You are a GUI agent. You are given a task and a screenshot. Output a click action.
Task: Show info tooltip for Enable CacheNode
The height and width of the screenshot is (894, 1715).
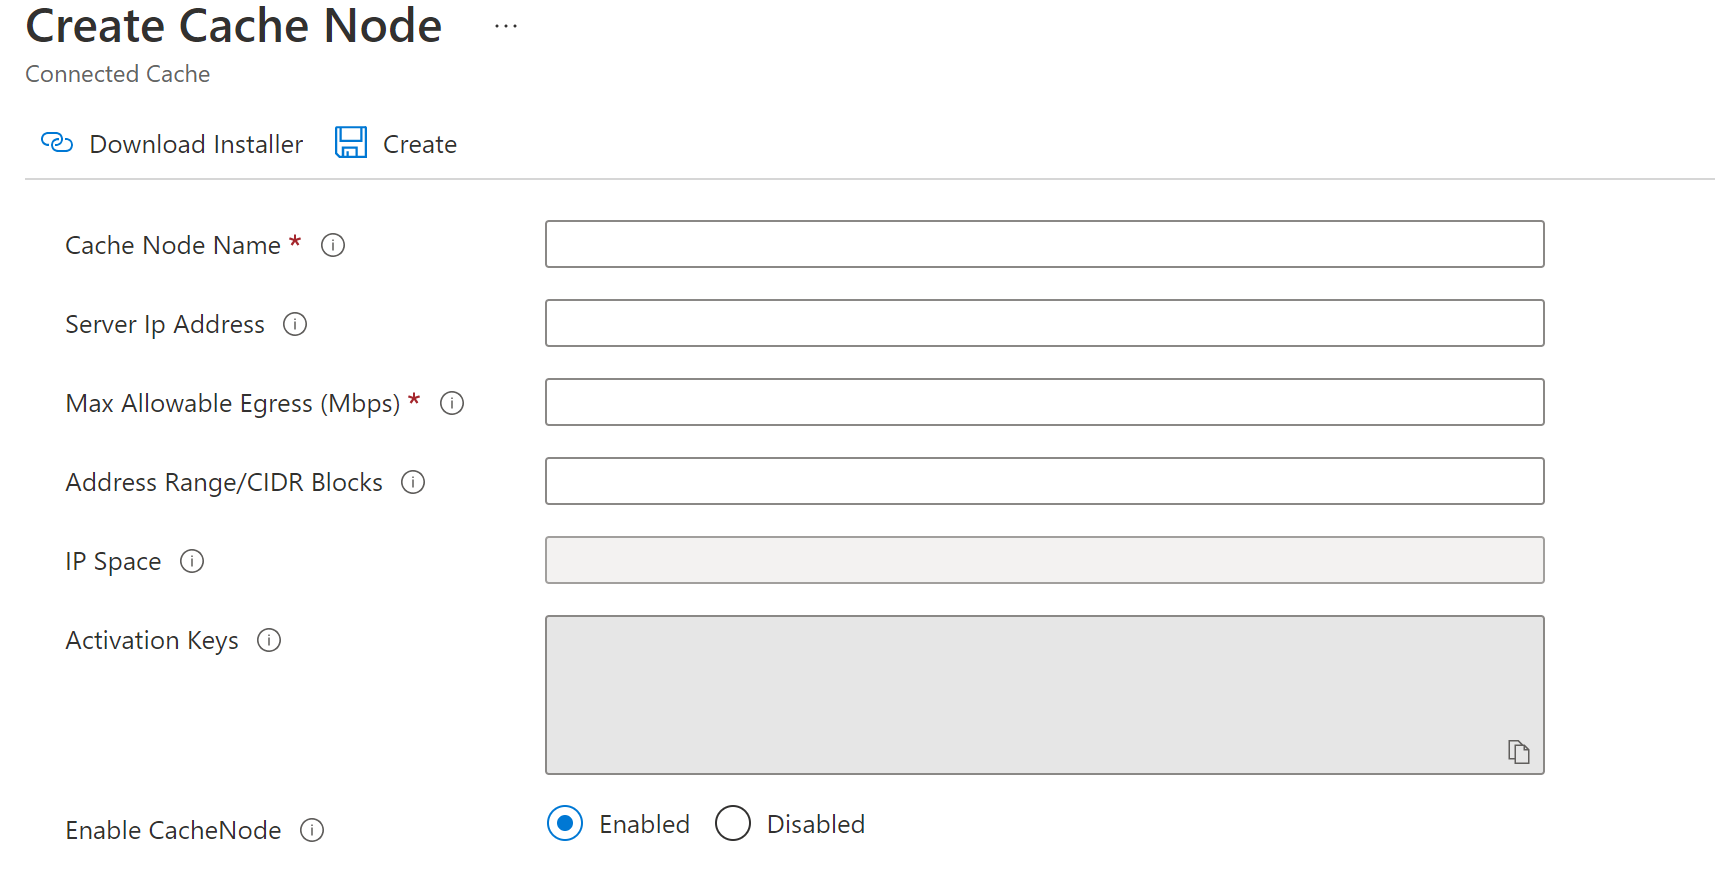[312, 830]
